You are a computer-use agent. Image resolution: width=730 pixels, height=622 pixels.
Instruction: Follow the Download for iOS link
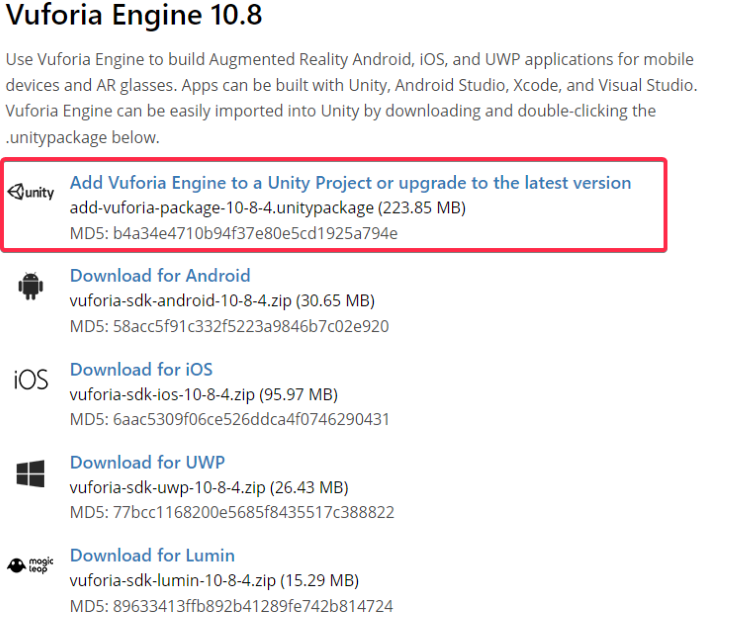pos(141,370)
